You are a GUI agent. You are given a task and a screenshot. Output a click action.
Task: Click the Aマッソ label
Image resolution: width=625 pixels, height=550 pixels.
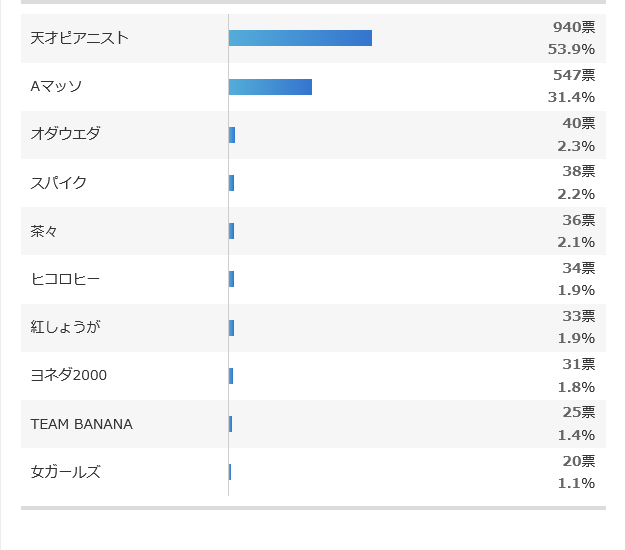coord(56,87)
